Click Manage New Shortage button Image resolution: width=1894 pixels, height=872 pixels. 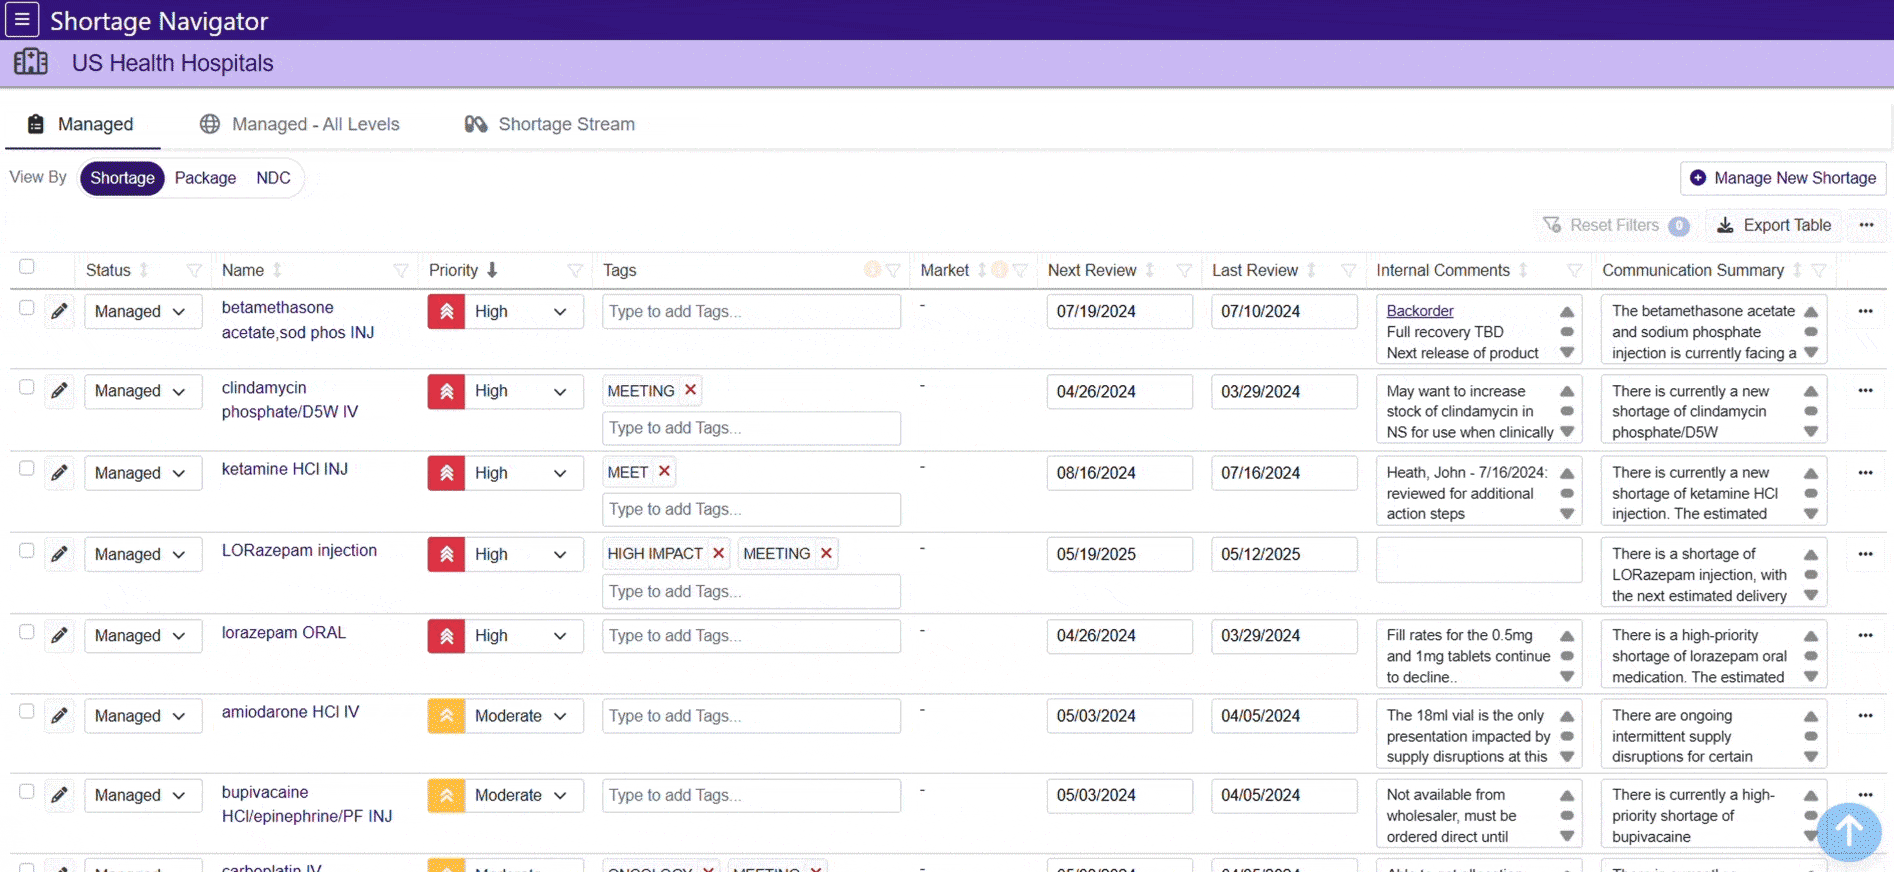click(1783, 178)
